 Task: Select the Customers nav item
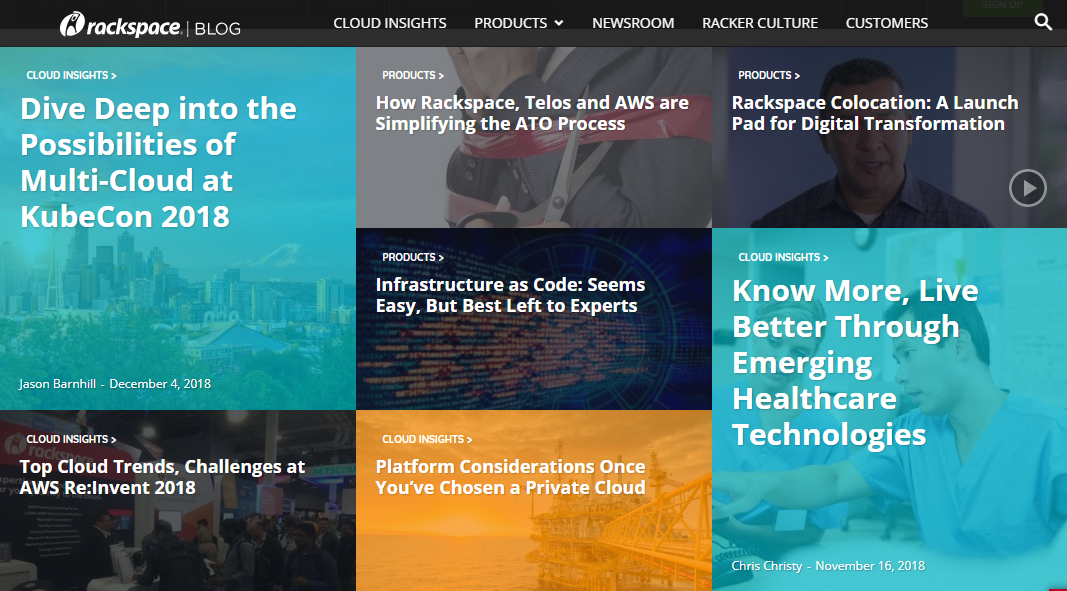pyautogui.click(x=887, y=23)
